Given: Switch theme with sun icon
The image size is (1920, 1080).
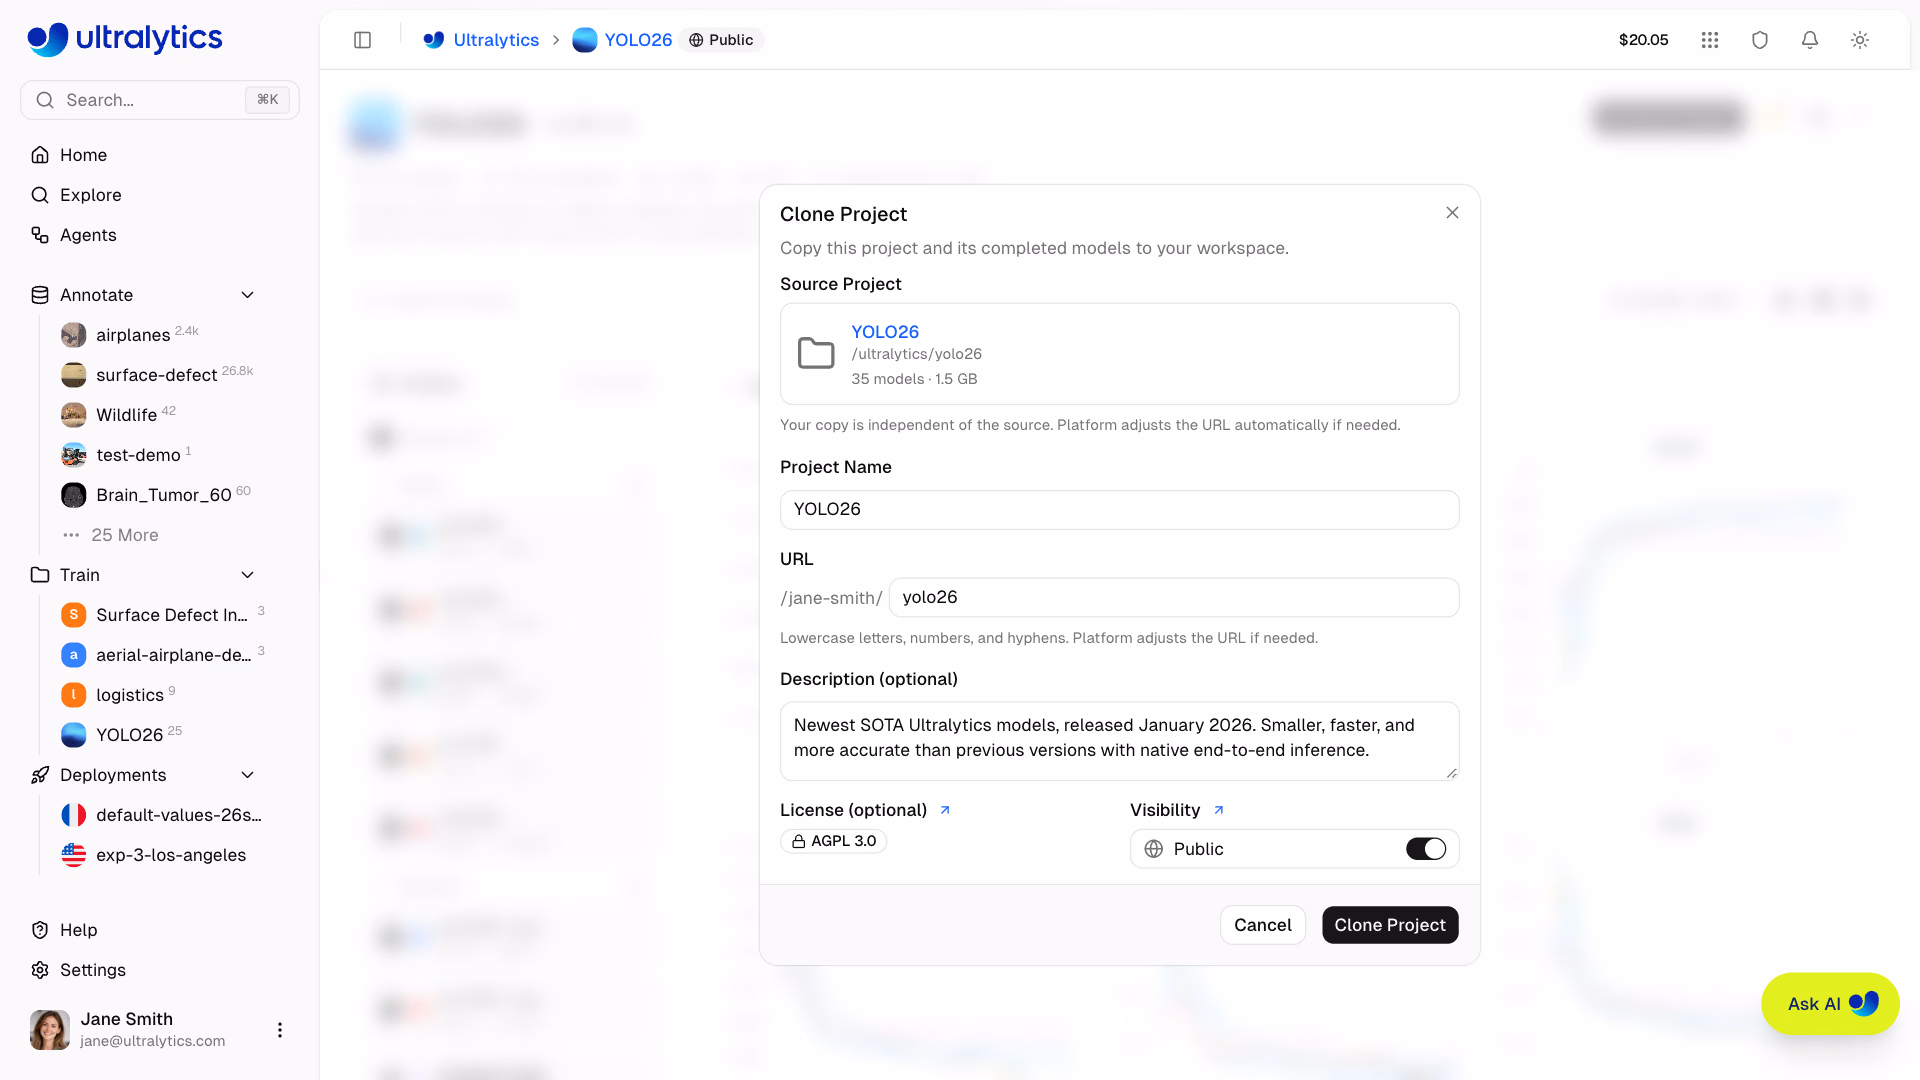Looking at the screenshot, I should pos(1860,40).
